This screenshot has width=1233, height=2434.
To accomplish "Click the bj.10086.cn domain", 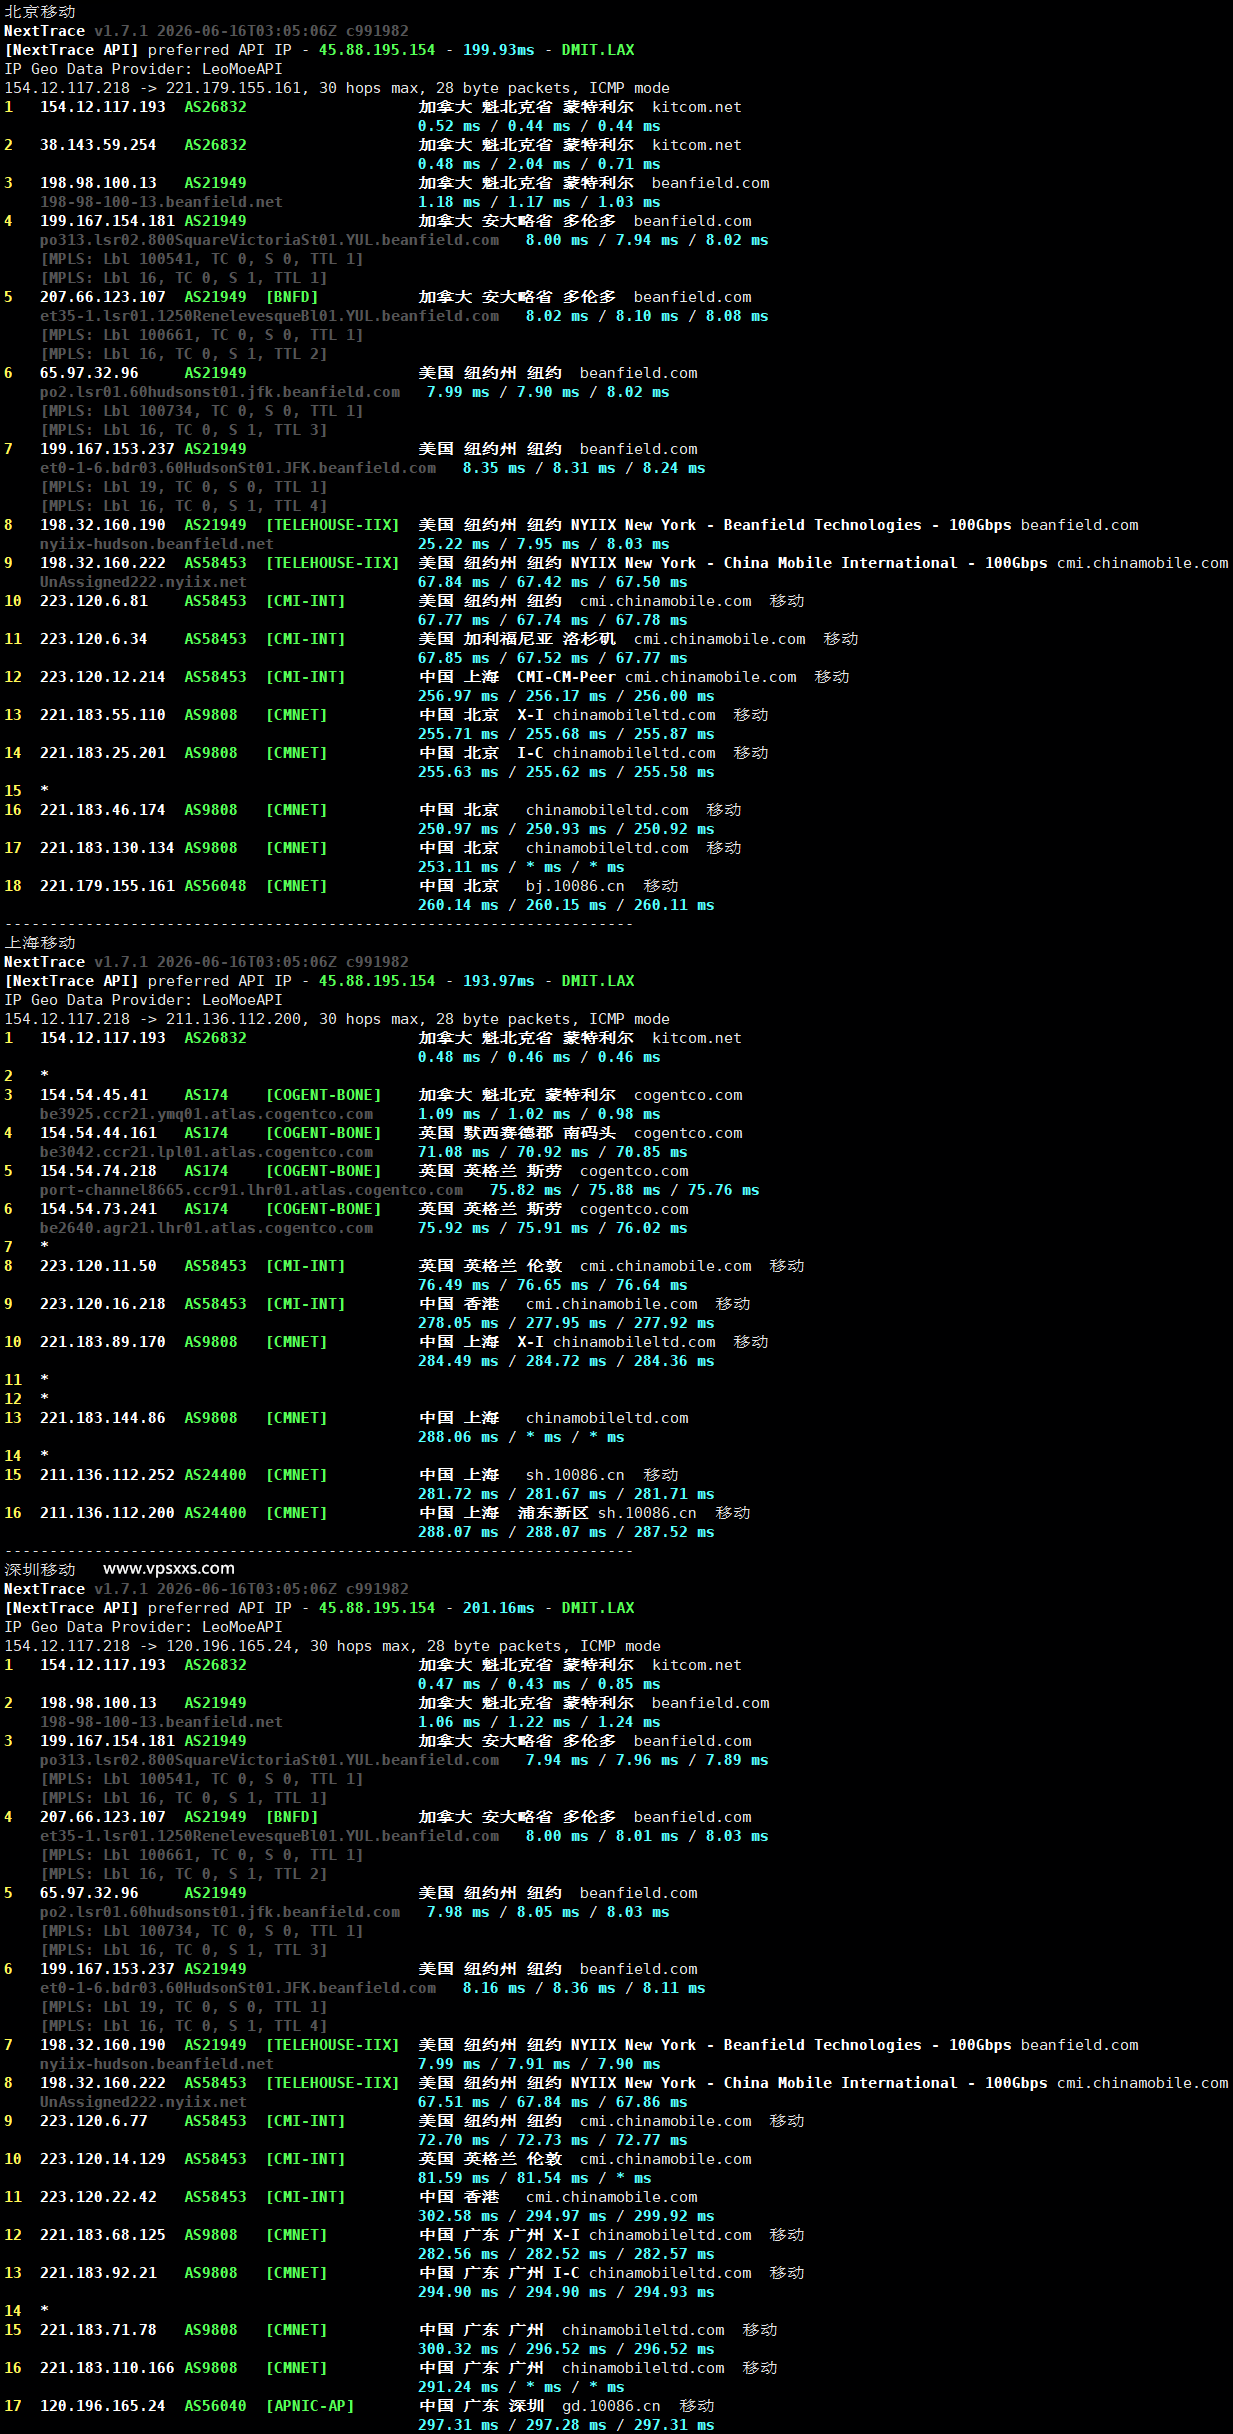I will [x=575, y=886].
